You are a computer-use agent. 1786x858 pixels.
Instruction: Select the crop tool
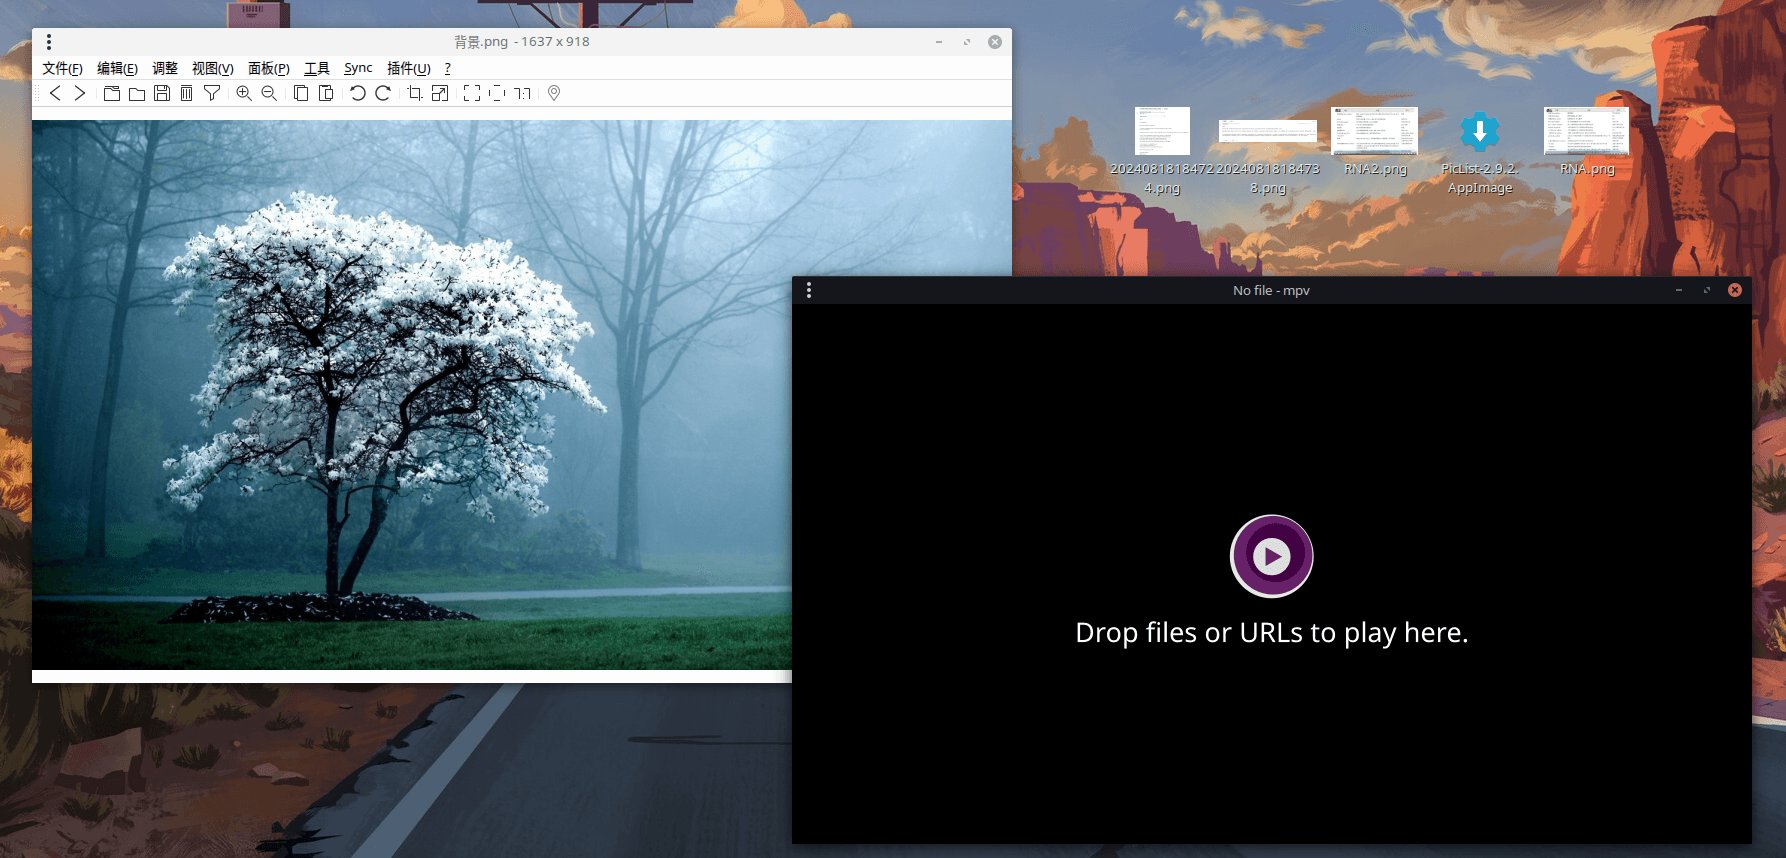pyautogui.click(x=415, y=93)
